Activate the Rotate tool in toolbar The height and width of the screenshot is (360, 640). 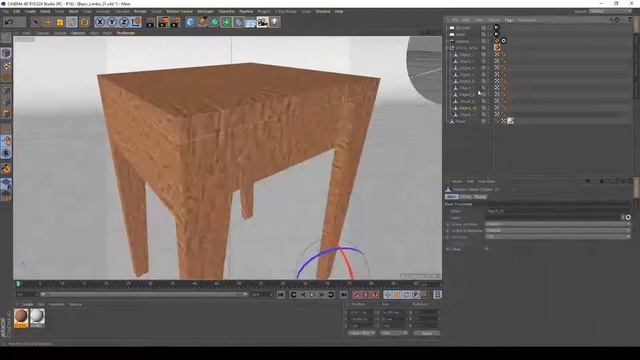(x=72, y=22)
